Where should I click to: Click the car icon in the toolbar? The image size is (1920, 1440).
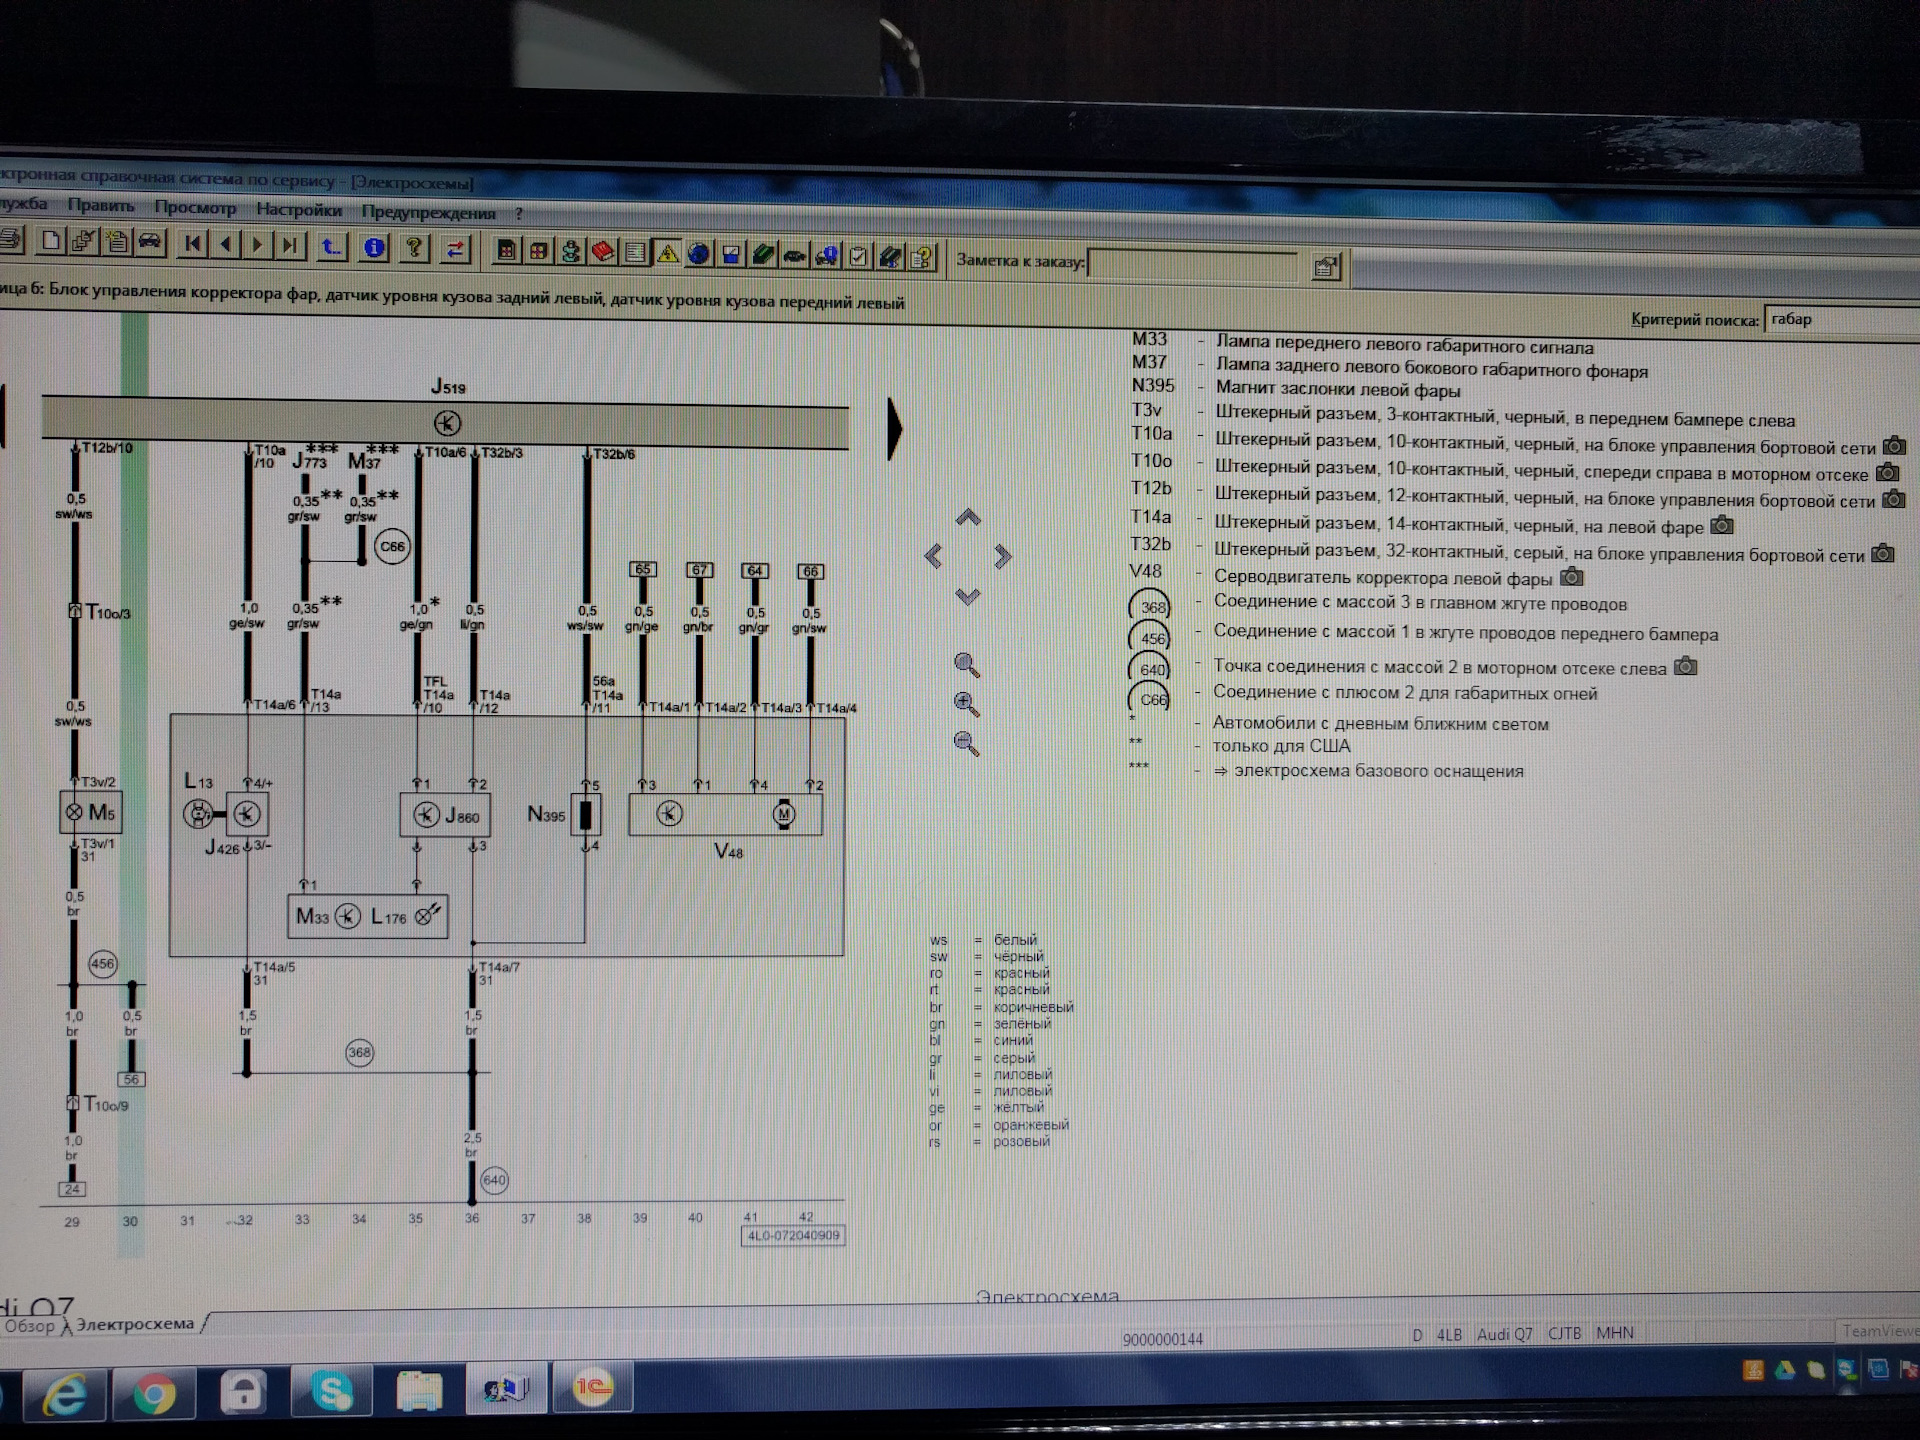(x=150, y=243)
